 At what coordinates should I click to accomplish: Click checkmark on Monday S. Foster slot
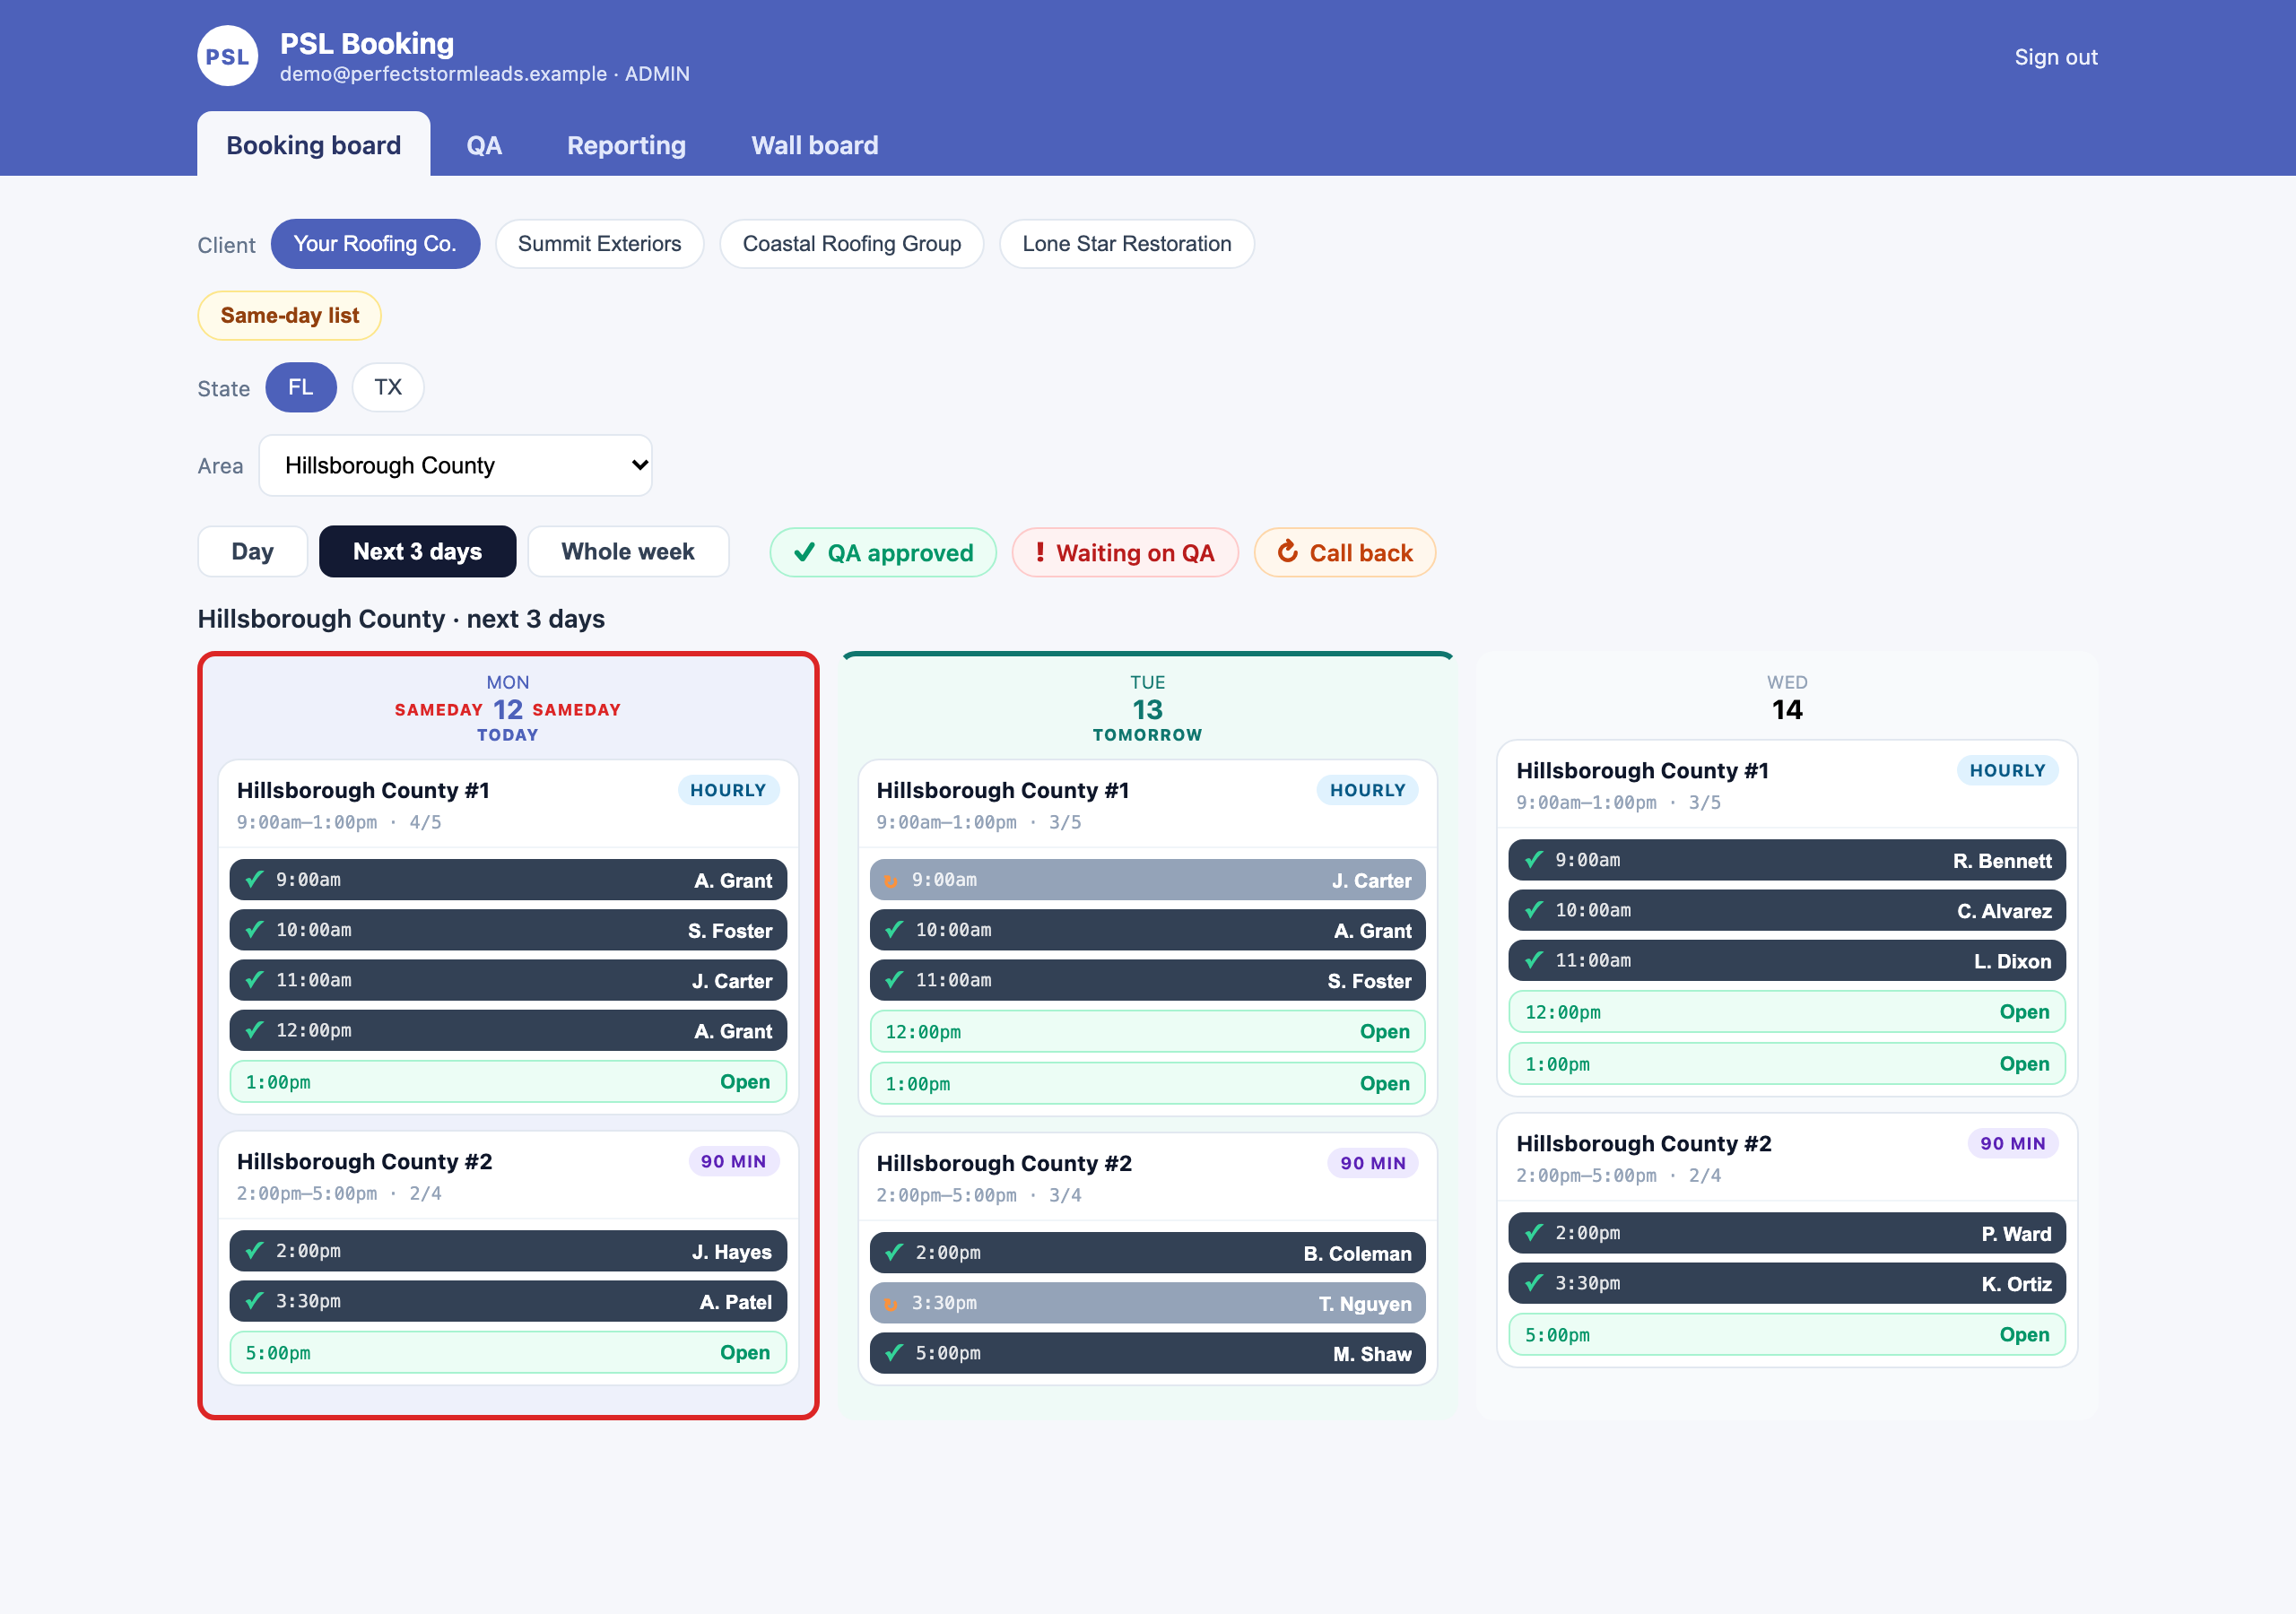[x=255, y=929]
